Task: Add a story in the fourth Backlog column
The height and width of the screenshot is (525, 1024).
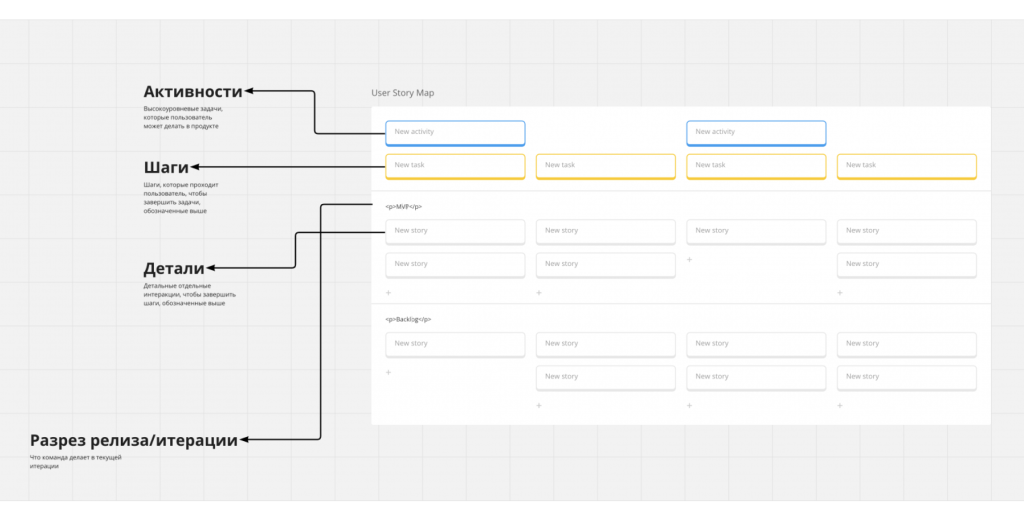Action: click(840, 405)
